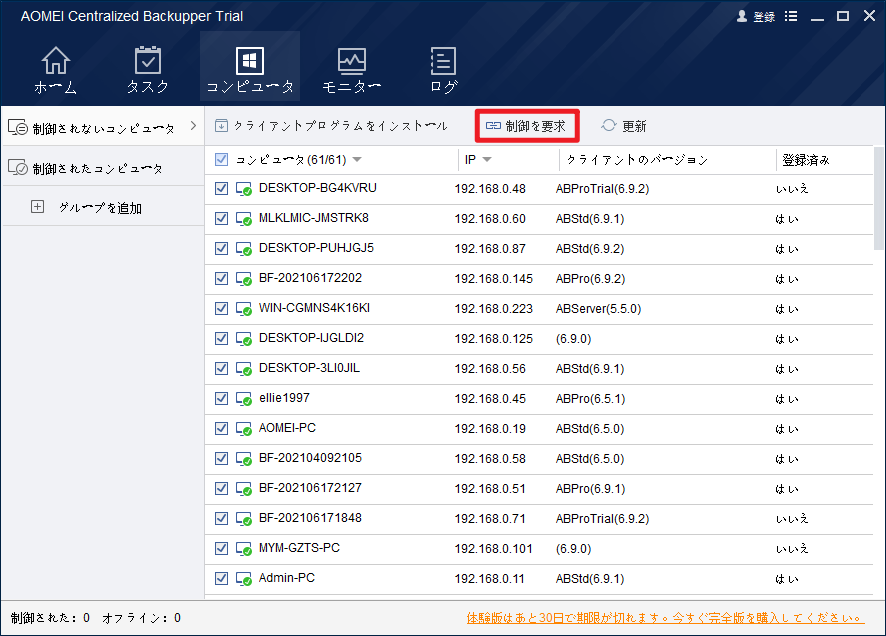Image resolution: width=886 pixels, height=636 pixels.
Task: Uncheck the MLKLMIC-JMSTRK8 checkbox
Action: click(222, 219)
